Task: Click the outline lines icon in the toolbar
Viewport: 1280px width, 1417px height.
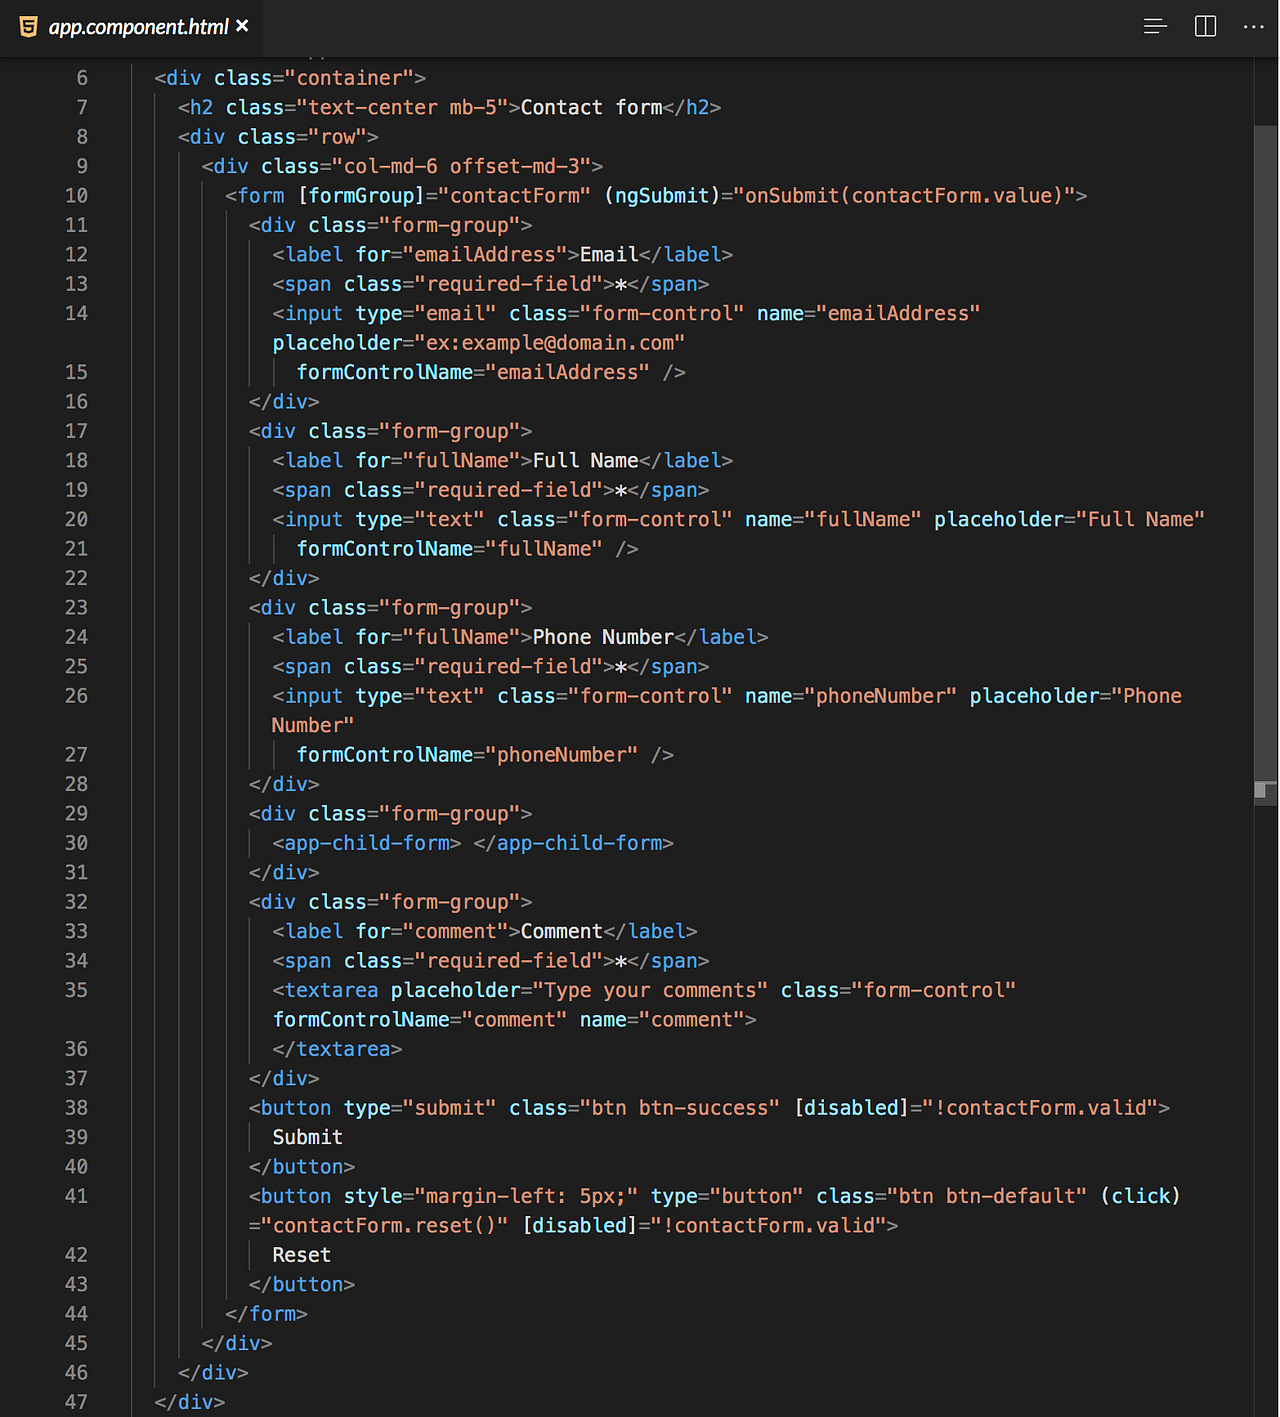Action: [1155, 27]
